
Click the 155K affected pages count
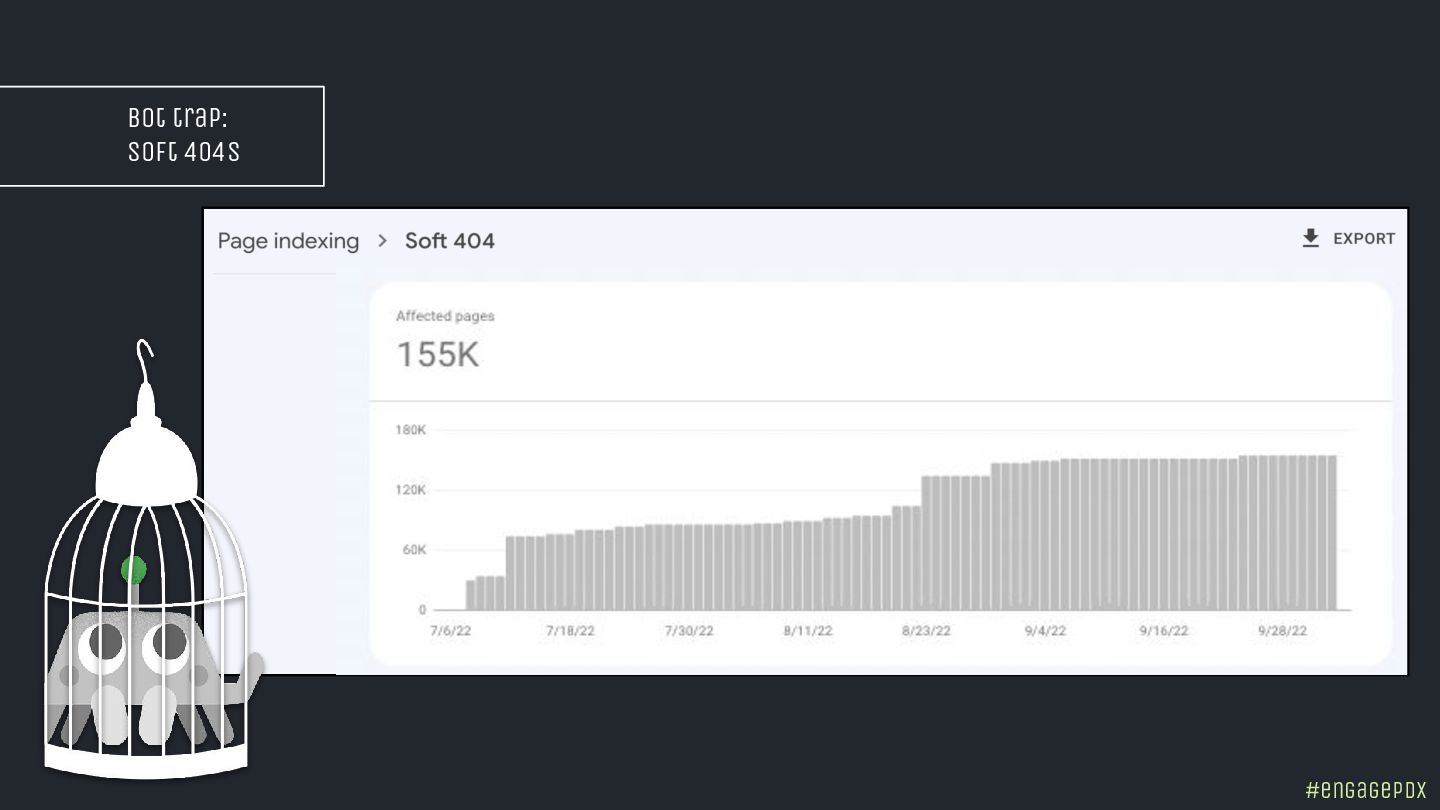click(x=438, y=355)
